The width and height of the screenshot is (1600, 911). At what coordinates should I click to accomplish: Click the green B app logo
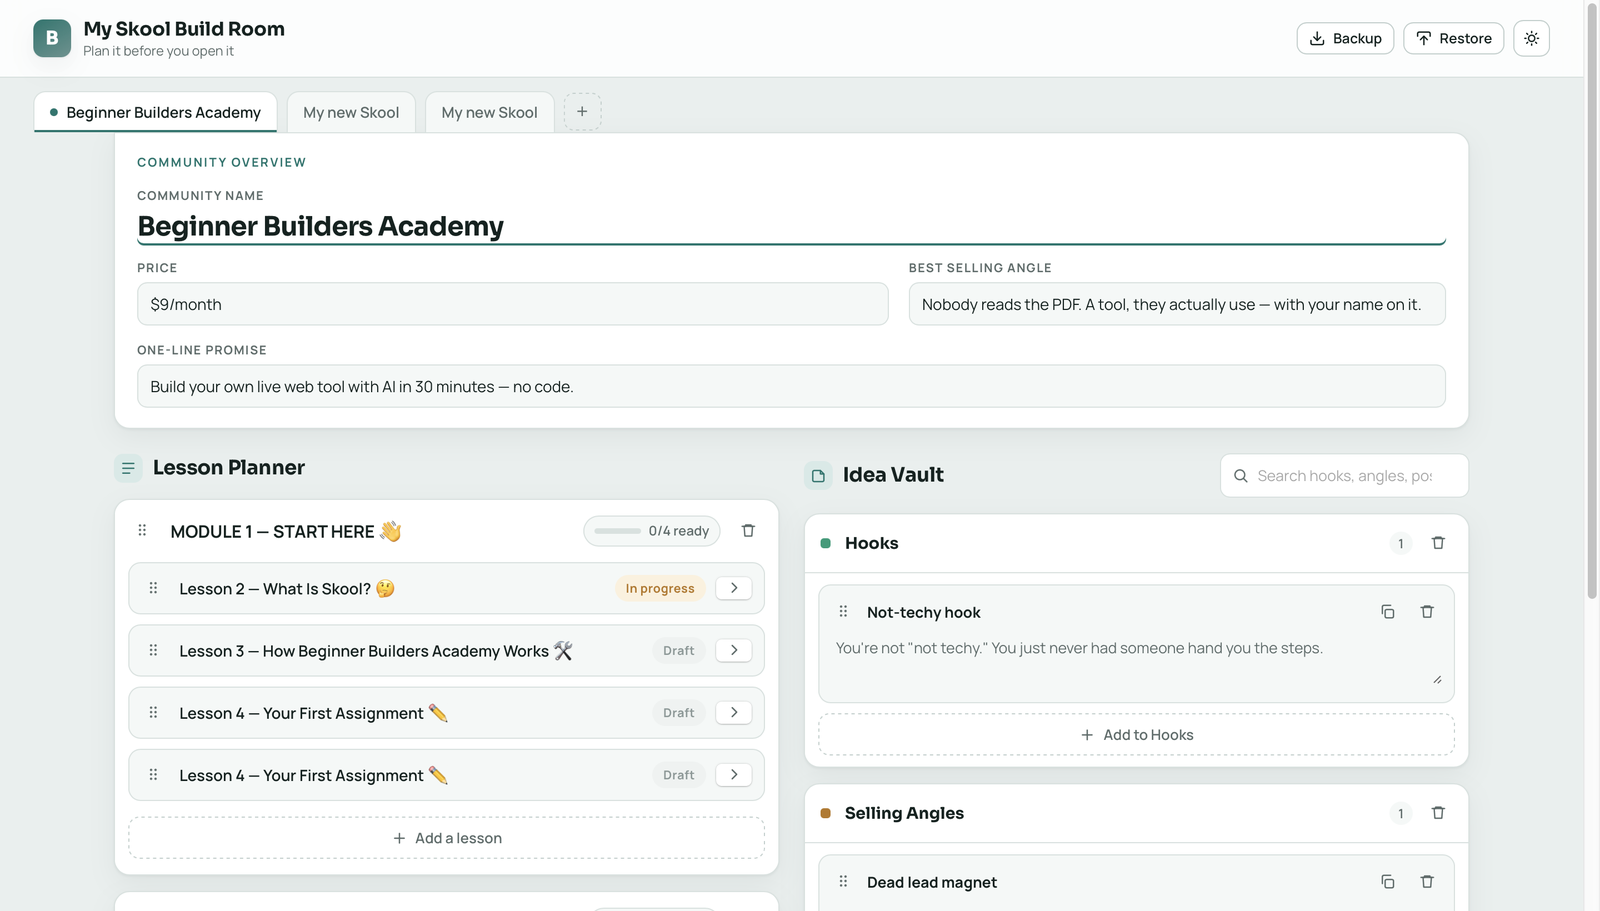tap(52, 38)
